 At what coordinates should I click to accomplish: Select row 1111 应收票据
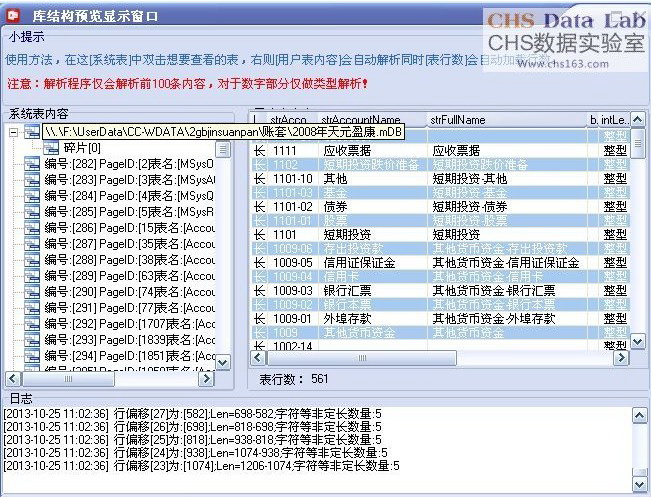pyautogui.click(x=441, y=151)
